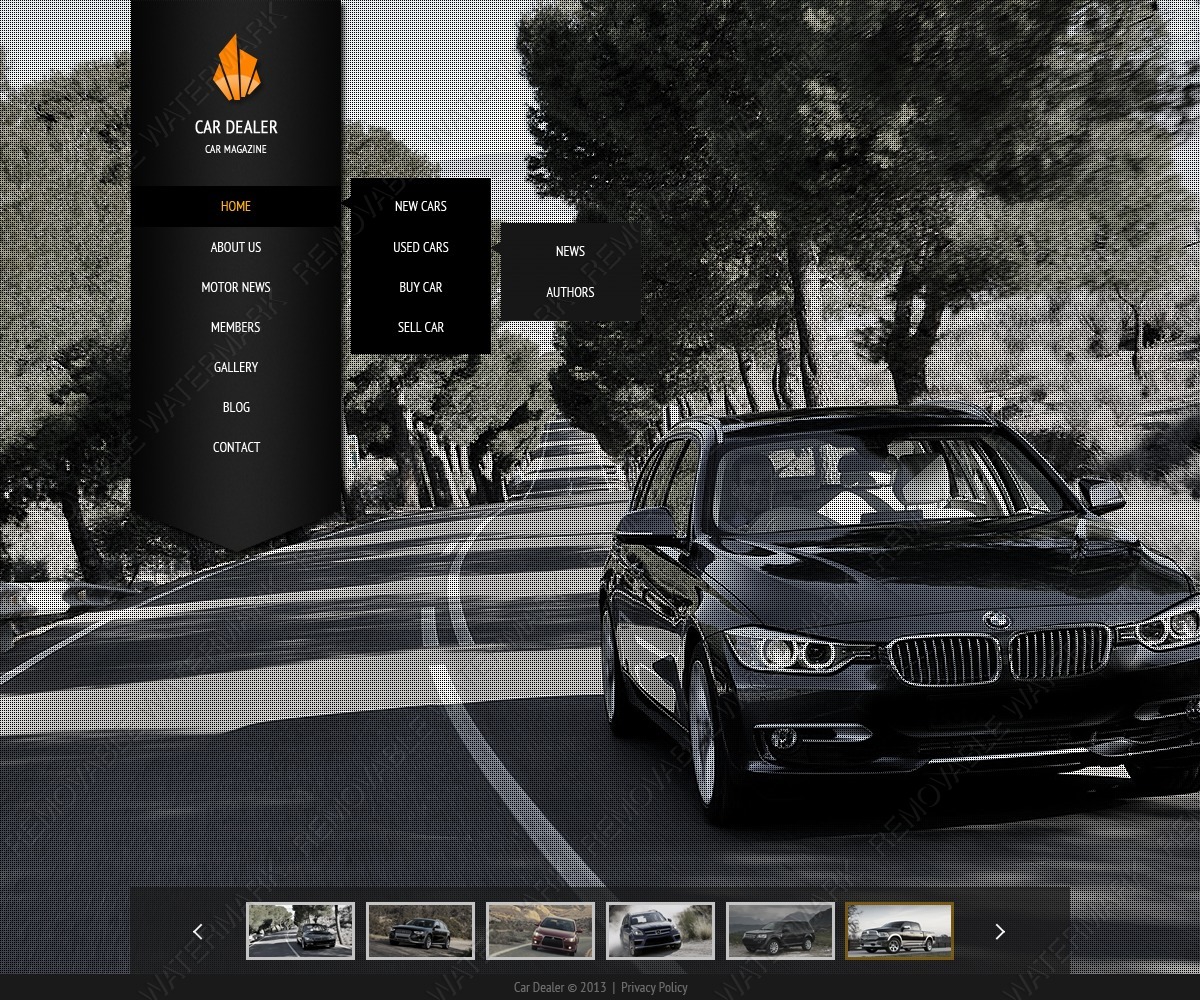Viewport: 1200px width, 1000px height.
Task: Select Buy Car submenu item
Action: 421,287
